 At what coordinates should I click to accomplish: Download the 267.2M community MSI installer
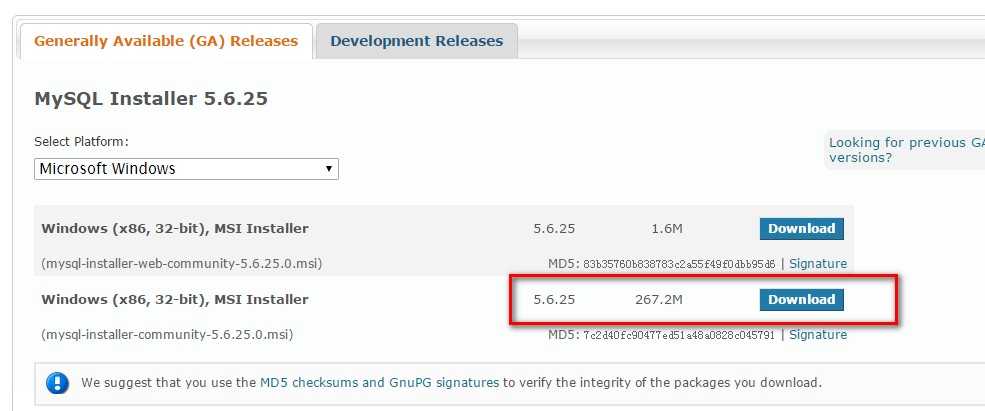tap(802, 300)
